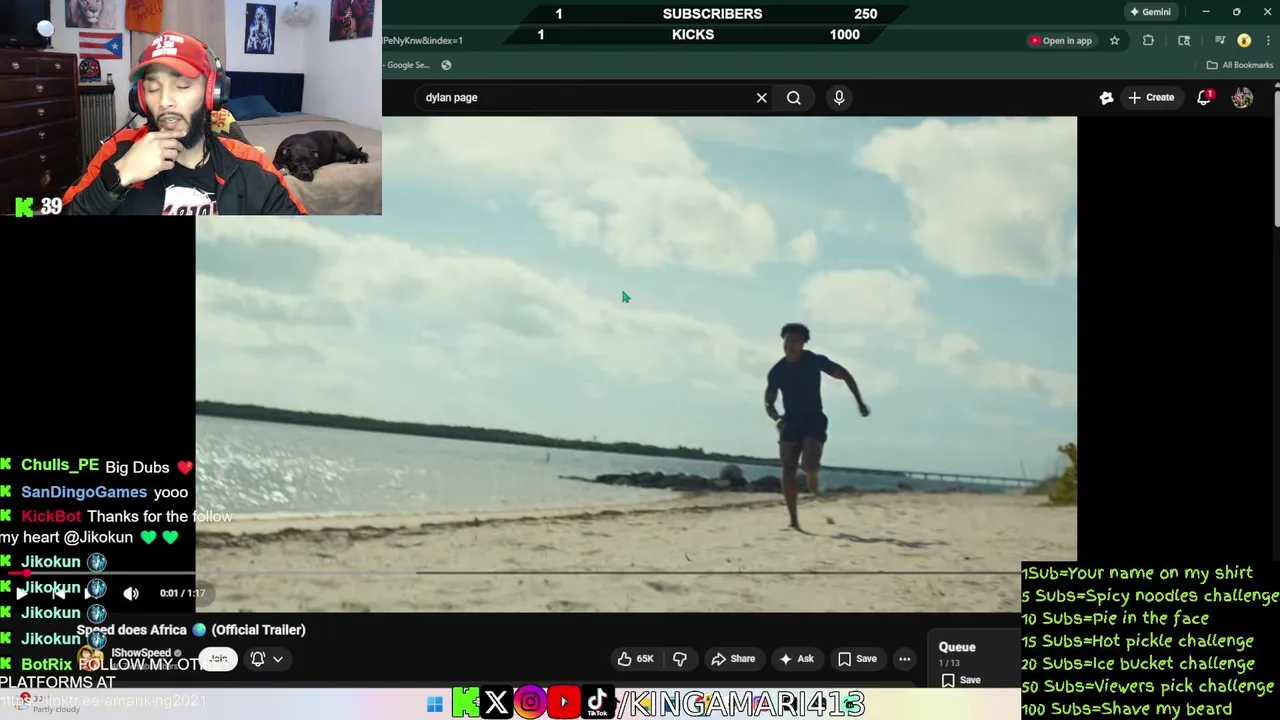Screen dimensions: 1280x720
Task: Click the Join channel button
Action: tap(218, 659)
